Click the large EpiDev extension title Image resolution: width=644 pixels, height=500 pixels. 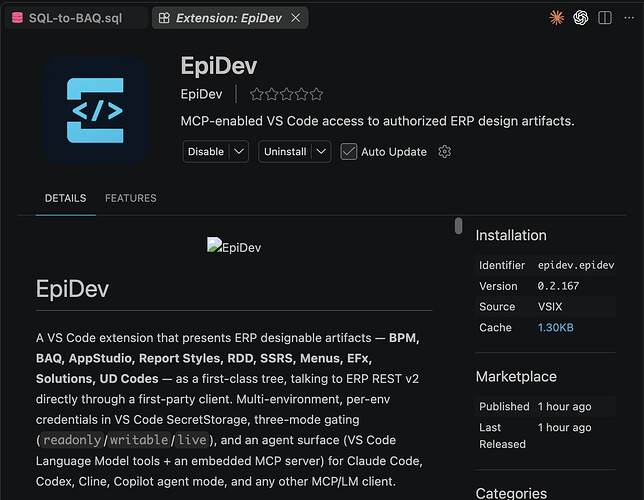pyautogui.click(x=218, y=66)
